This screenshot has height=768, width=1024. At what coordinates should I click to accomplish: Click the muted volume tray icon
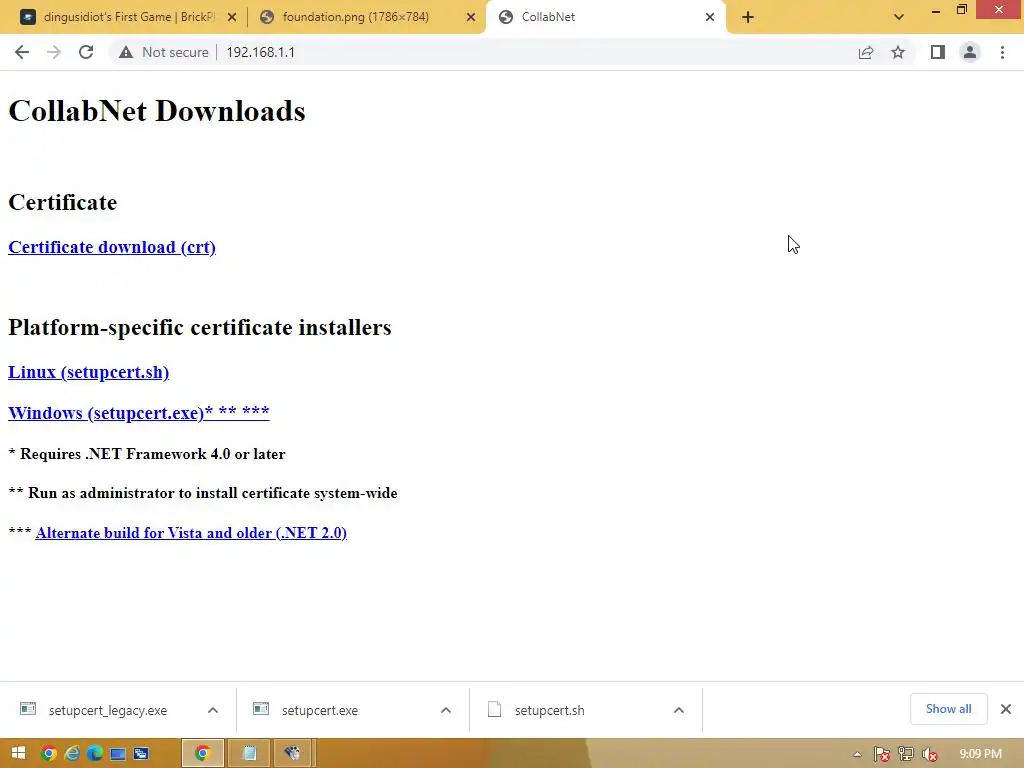click(929, 754)
